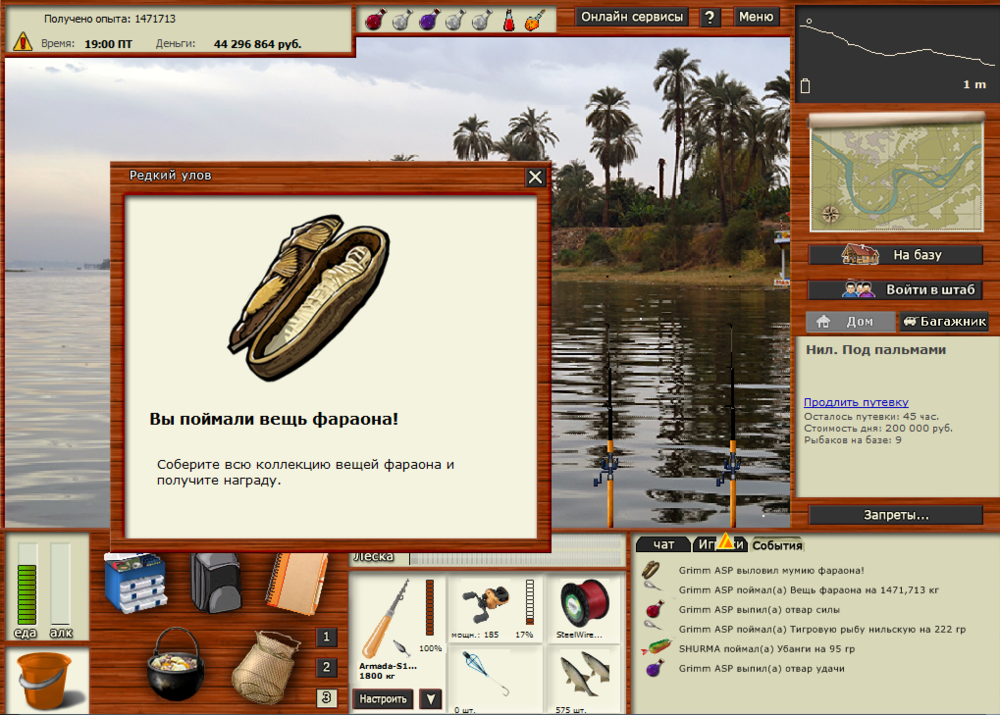
Task: Open Онлайн сервисы menu
Action: pos(632,16)
